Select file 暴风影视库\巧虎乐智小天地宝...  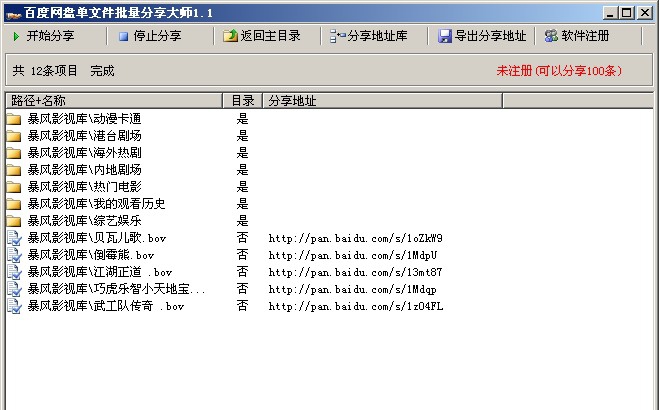coord(116,289)
